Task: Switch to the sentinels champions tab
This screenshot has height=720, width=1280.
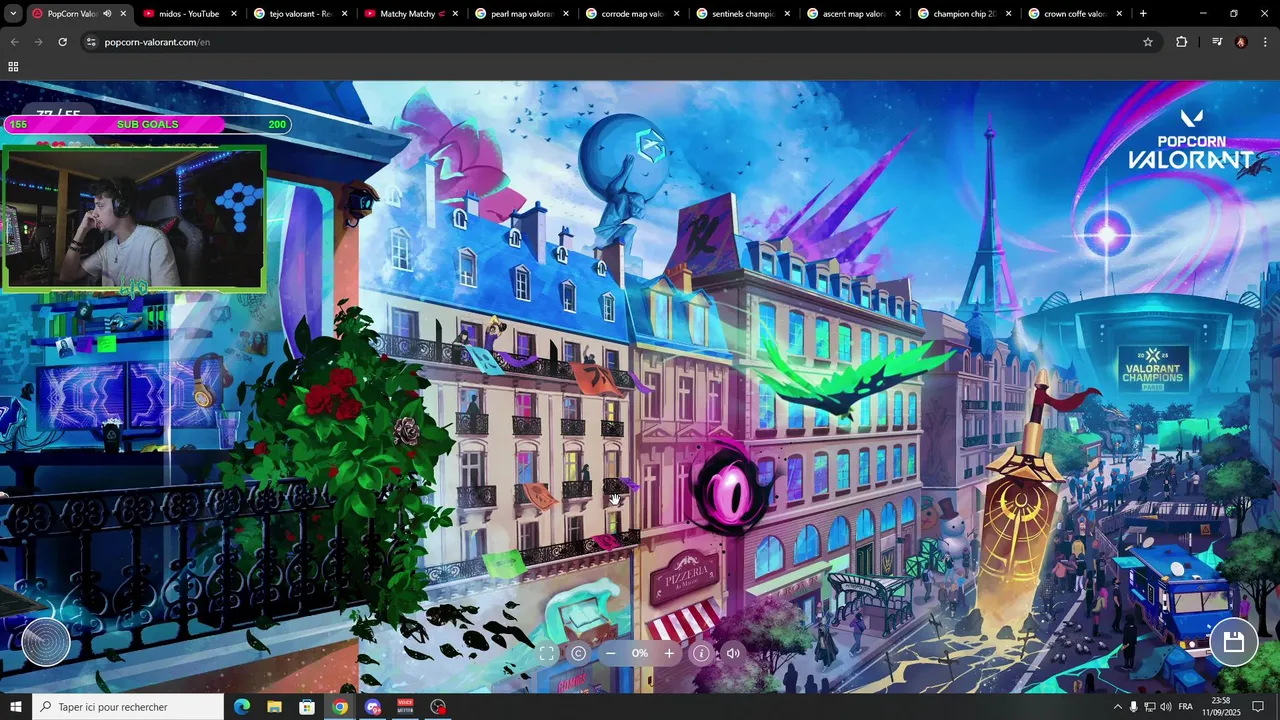Action: click(x=743, y=14)
